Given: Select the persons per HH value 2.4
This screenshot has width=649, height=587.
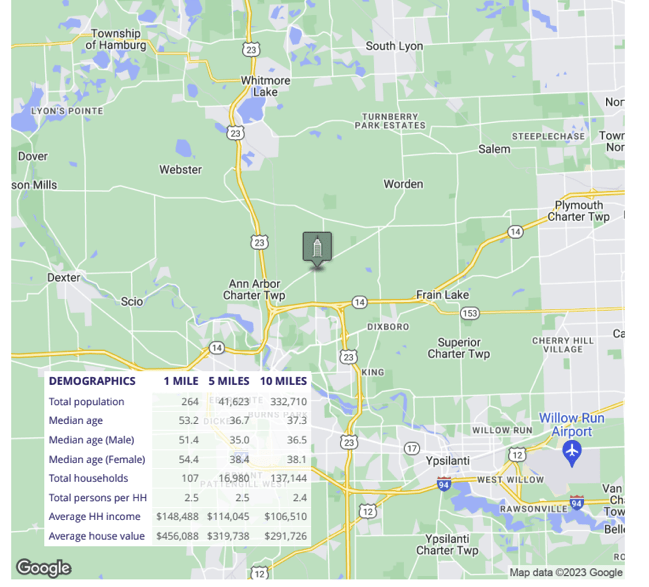Looking at the screenshot, I should [300, 498].
